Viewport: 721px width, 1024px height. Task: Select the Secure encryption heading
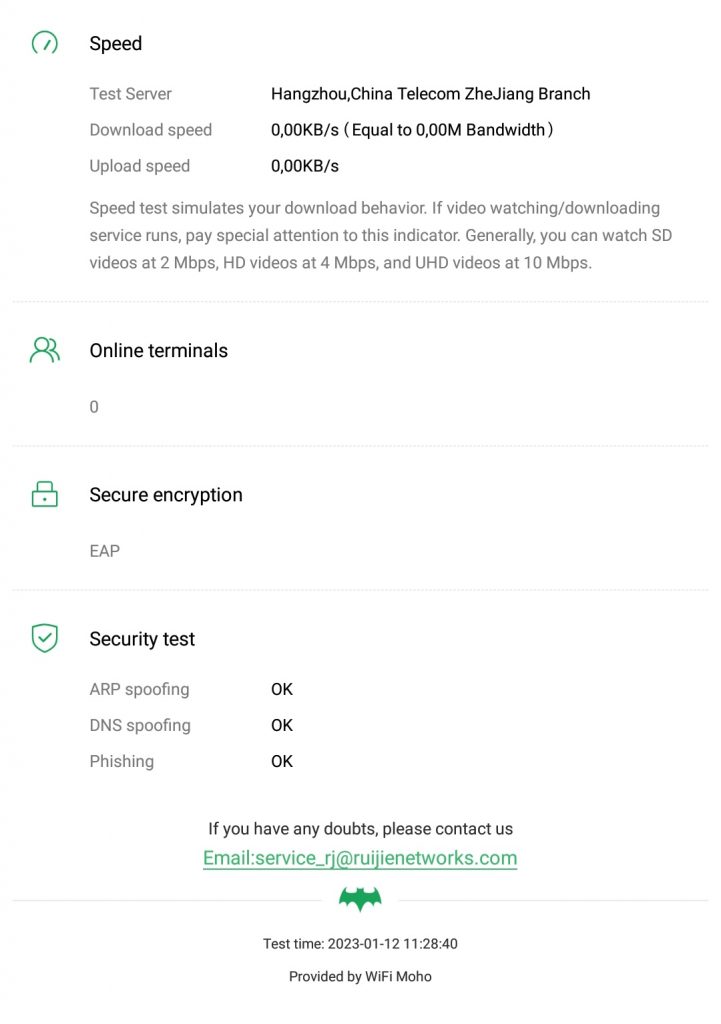(166, 495)
